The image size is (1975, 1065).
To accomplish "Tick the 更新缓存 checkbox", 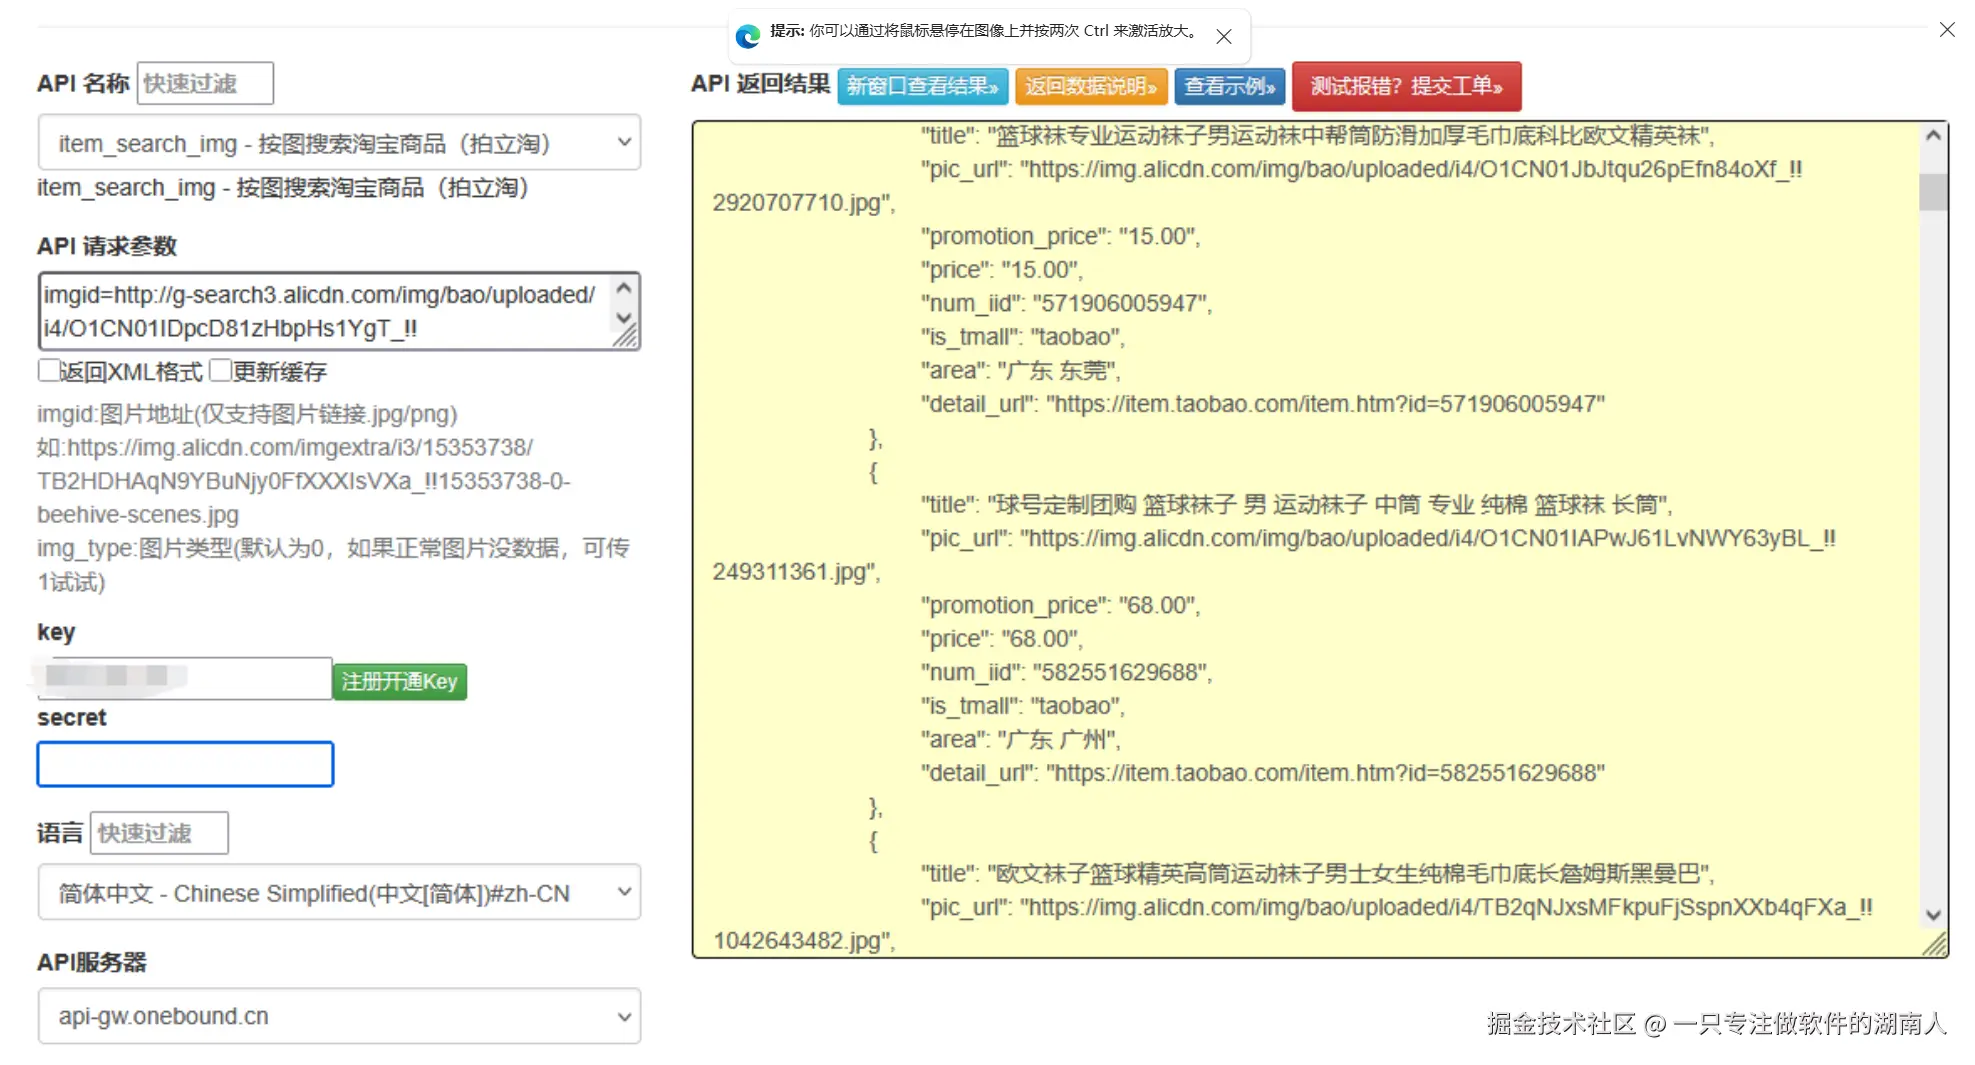I will pos(221,370).
